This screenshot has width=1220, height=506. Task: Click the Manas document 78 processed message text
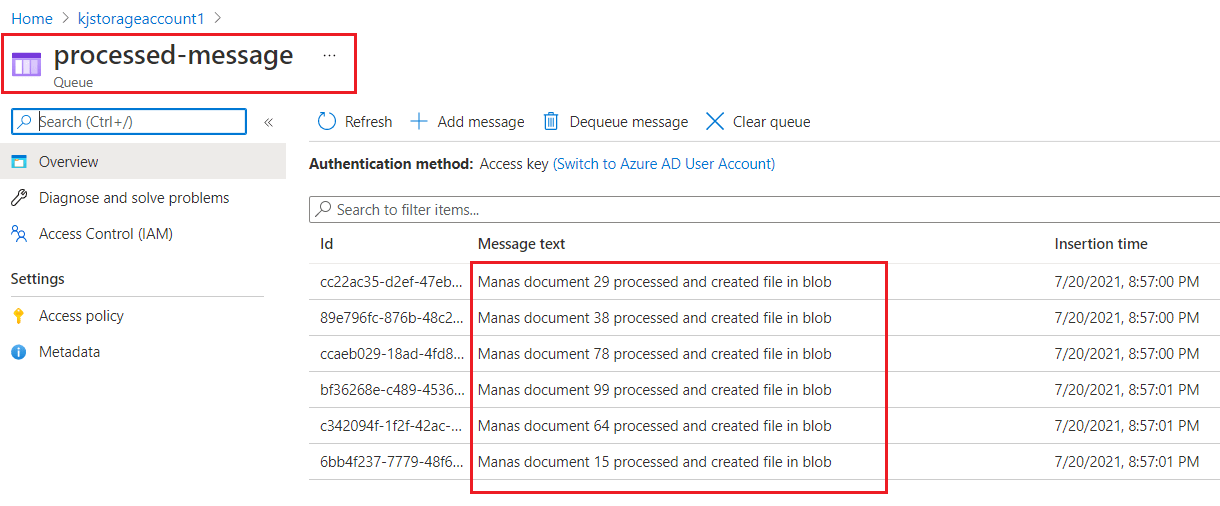click(655, 354)
